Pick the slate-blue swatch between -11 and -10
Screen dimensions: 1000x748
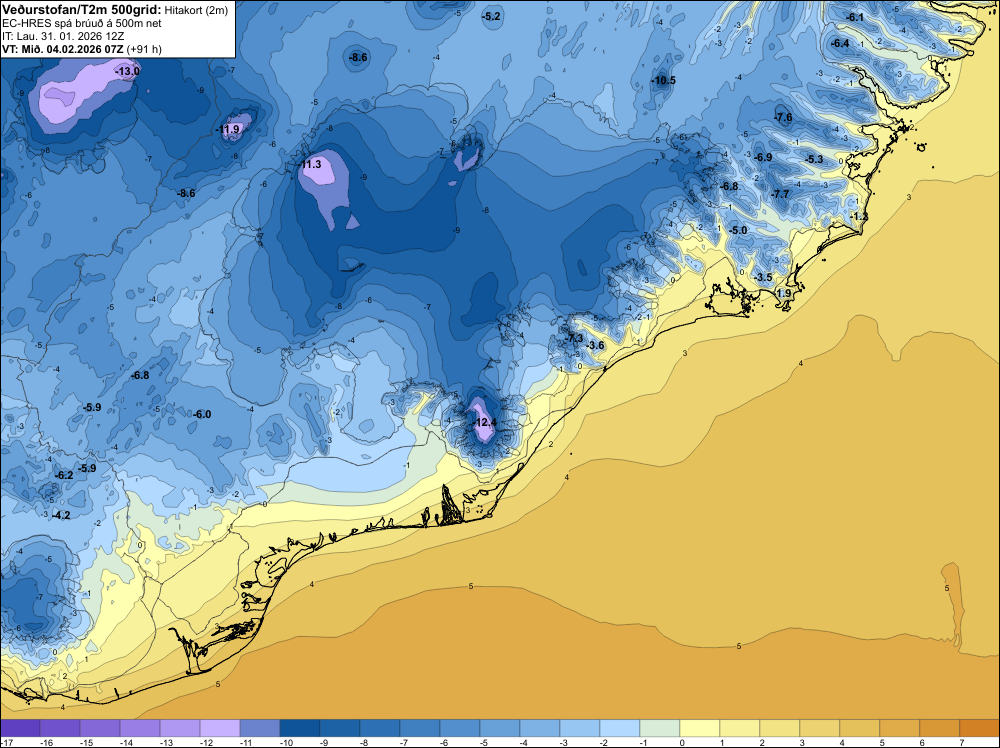[x=260, y=728]
